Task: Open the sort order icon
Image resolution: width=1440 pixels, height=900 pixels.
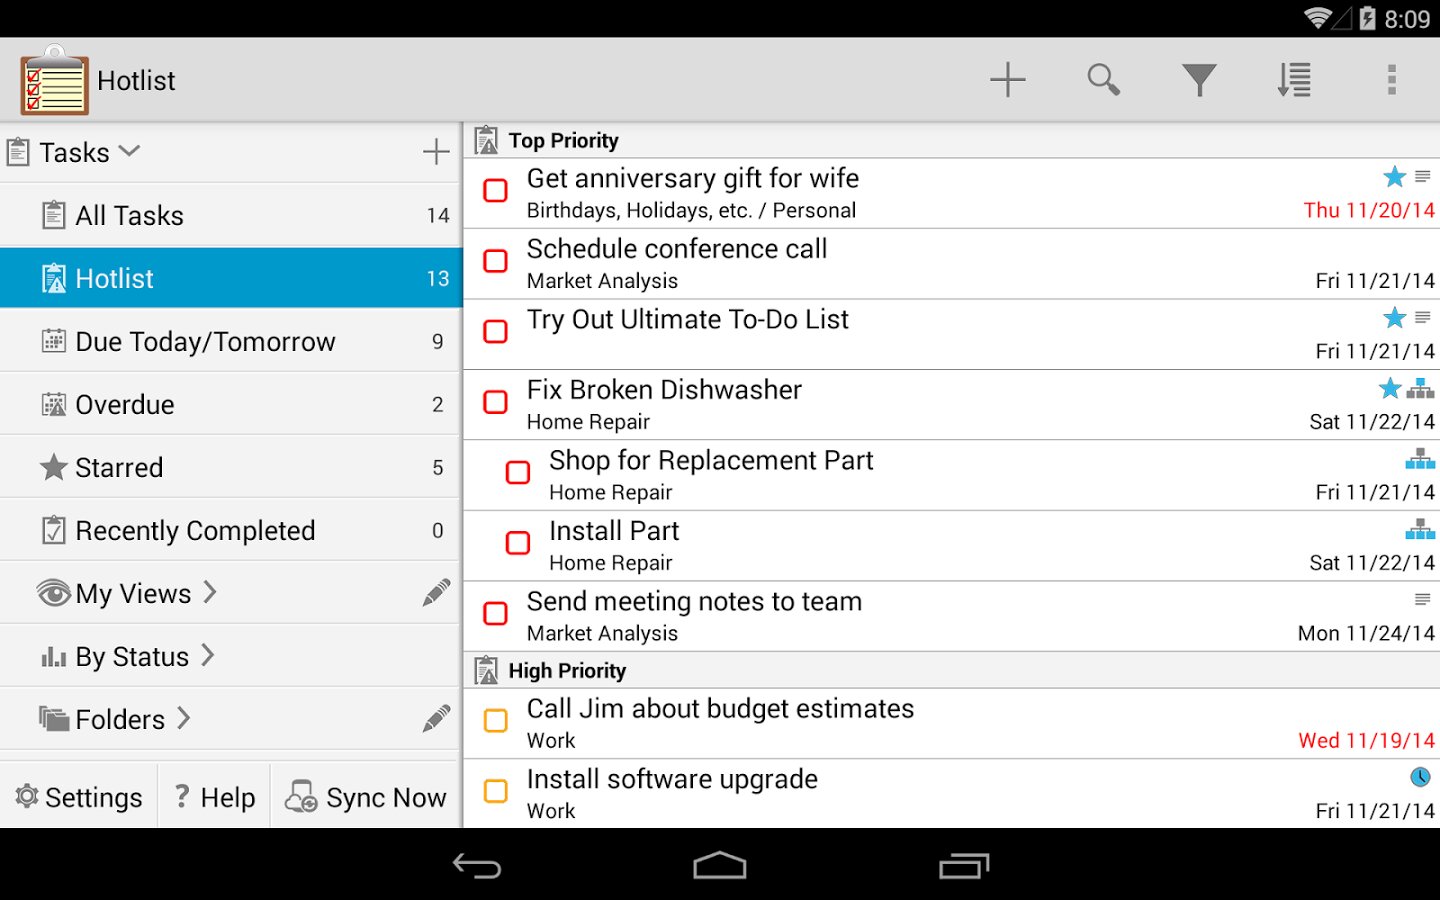Action: tap(1294, 80)
